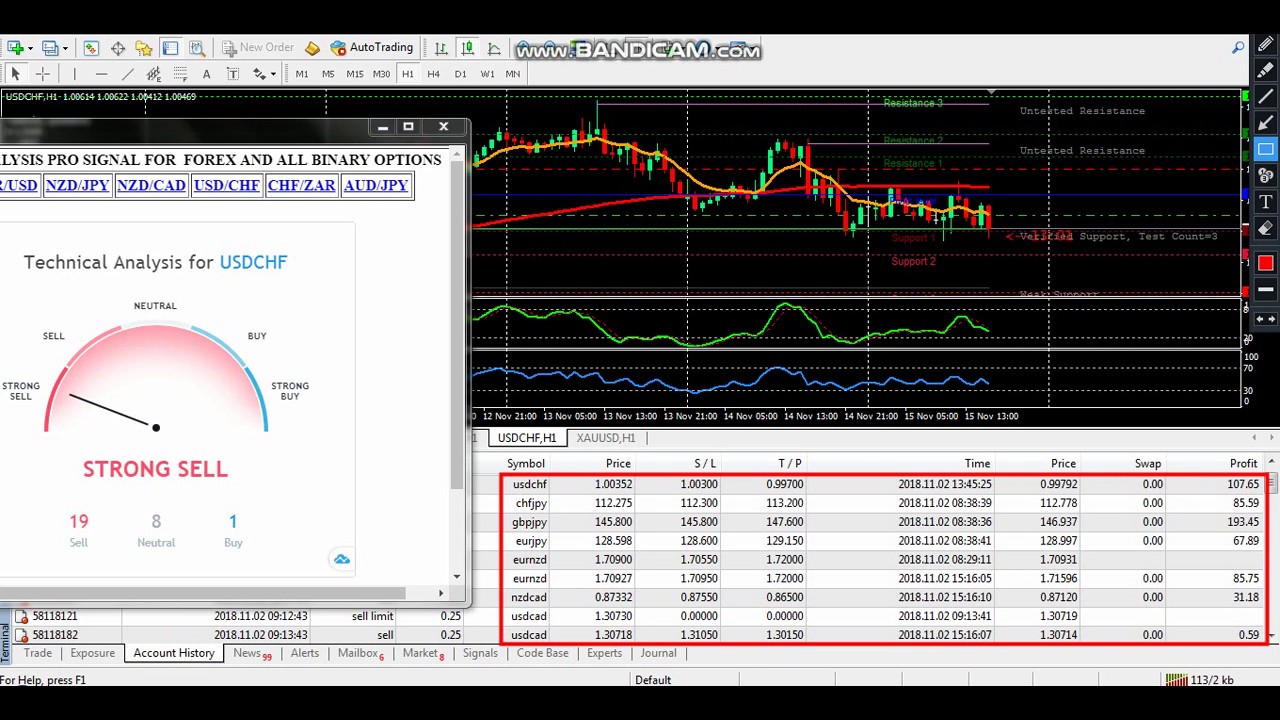Pick the red color swatch in Bandicam toolbar

coord(1266,263)
